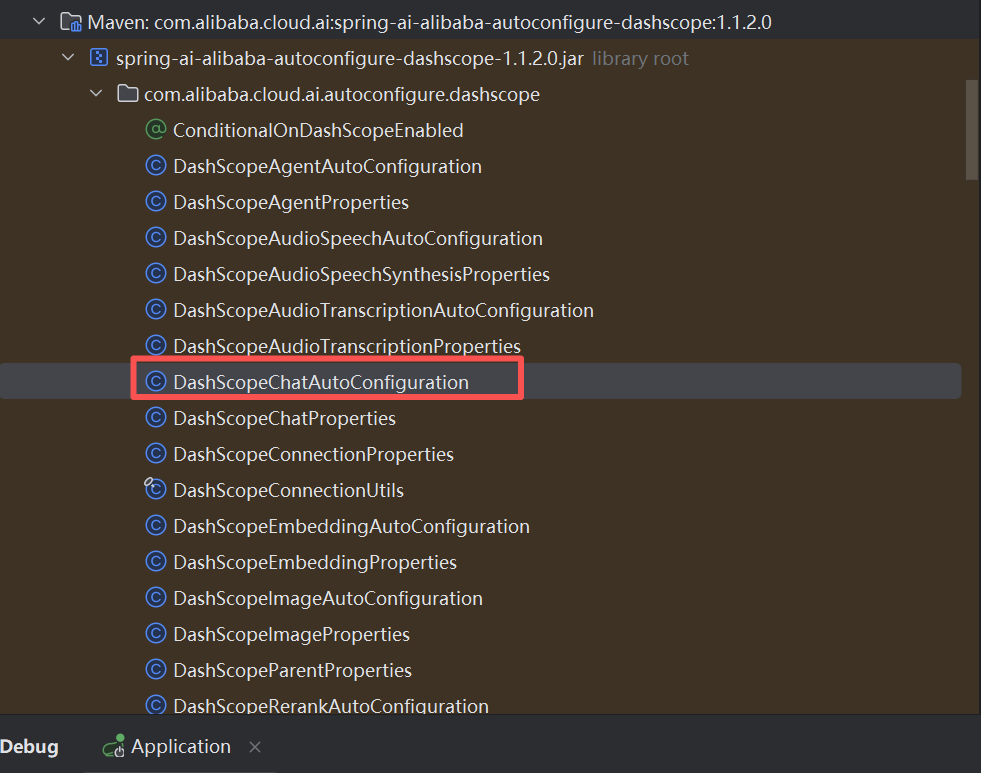Click the DashScopeParentProperties class icon

(156, 669)
